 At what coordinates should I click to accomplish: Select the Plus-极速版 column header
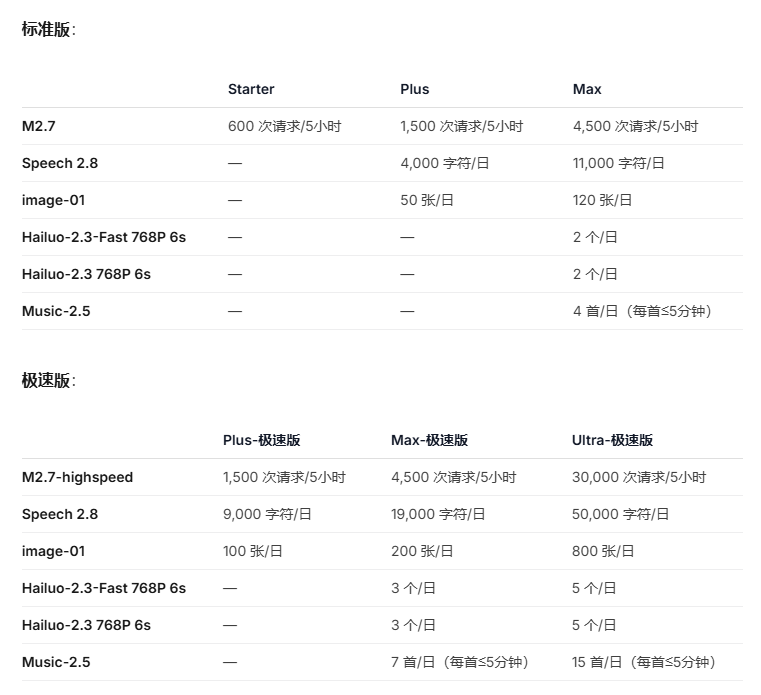(x=262, y=441)
